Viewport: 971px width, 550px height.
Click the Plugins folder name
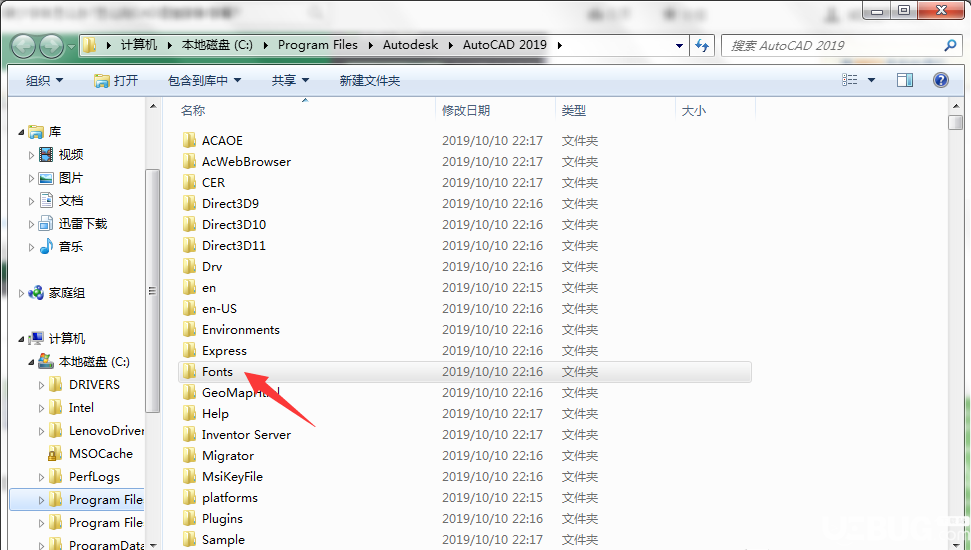tap(222, 519)
